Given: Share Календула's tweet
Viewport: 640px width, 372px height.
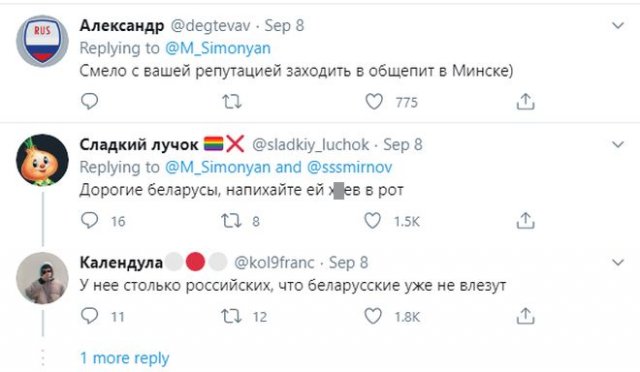Looking at the screenshot, I should coord(525,316).
